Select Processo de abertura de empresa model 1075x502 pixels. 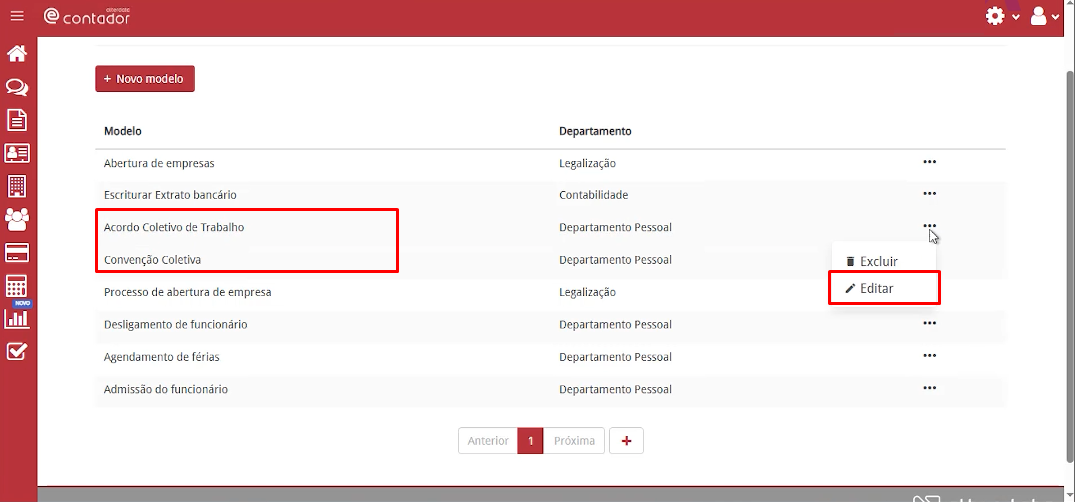[188, 292]
